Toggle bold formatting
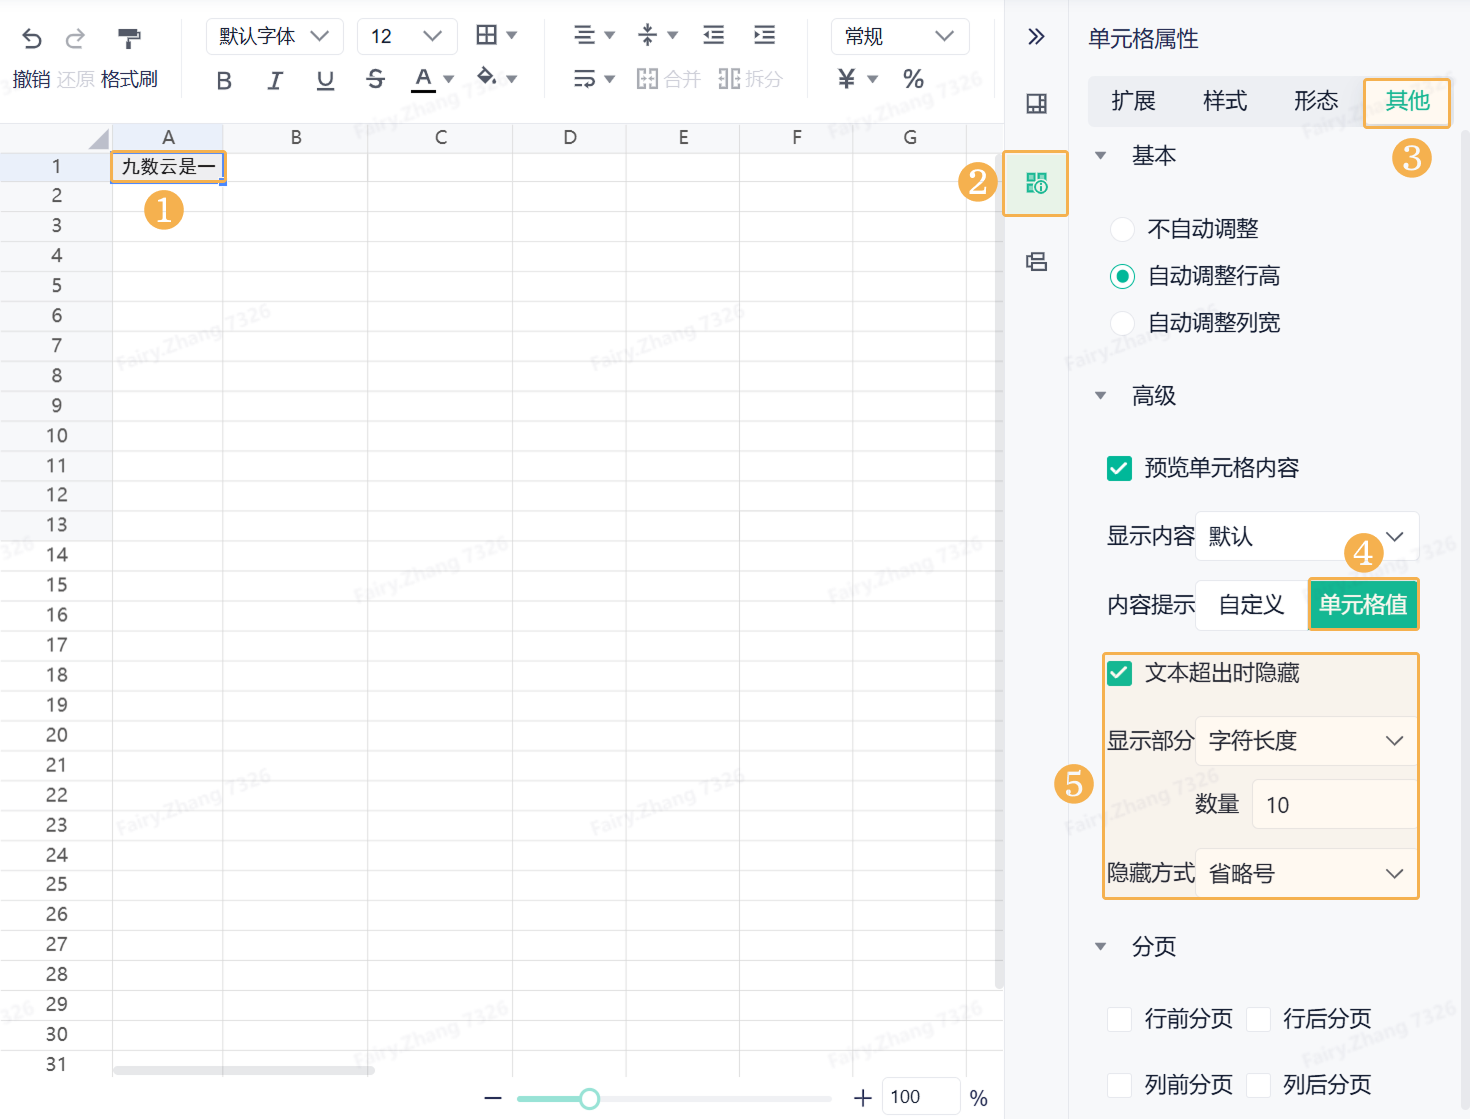 224,80
